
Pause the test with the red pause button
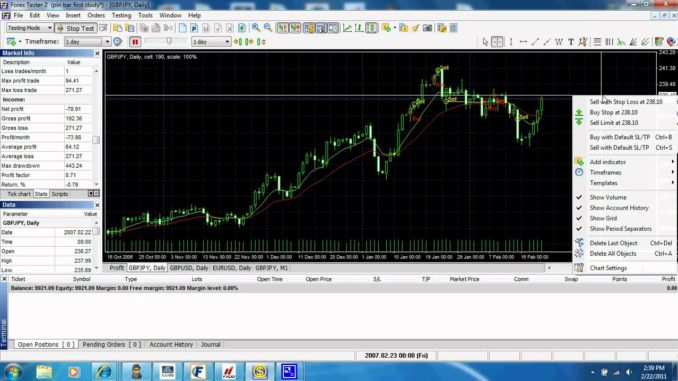135,42
